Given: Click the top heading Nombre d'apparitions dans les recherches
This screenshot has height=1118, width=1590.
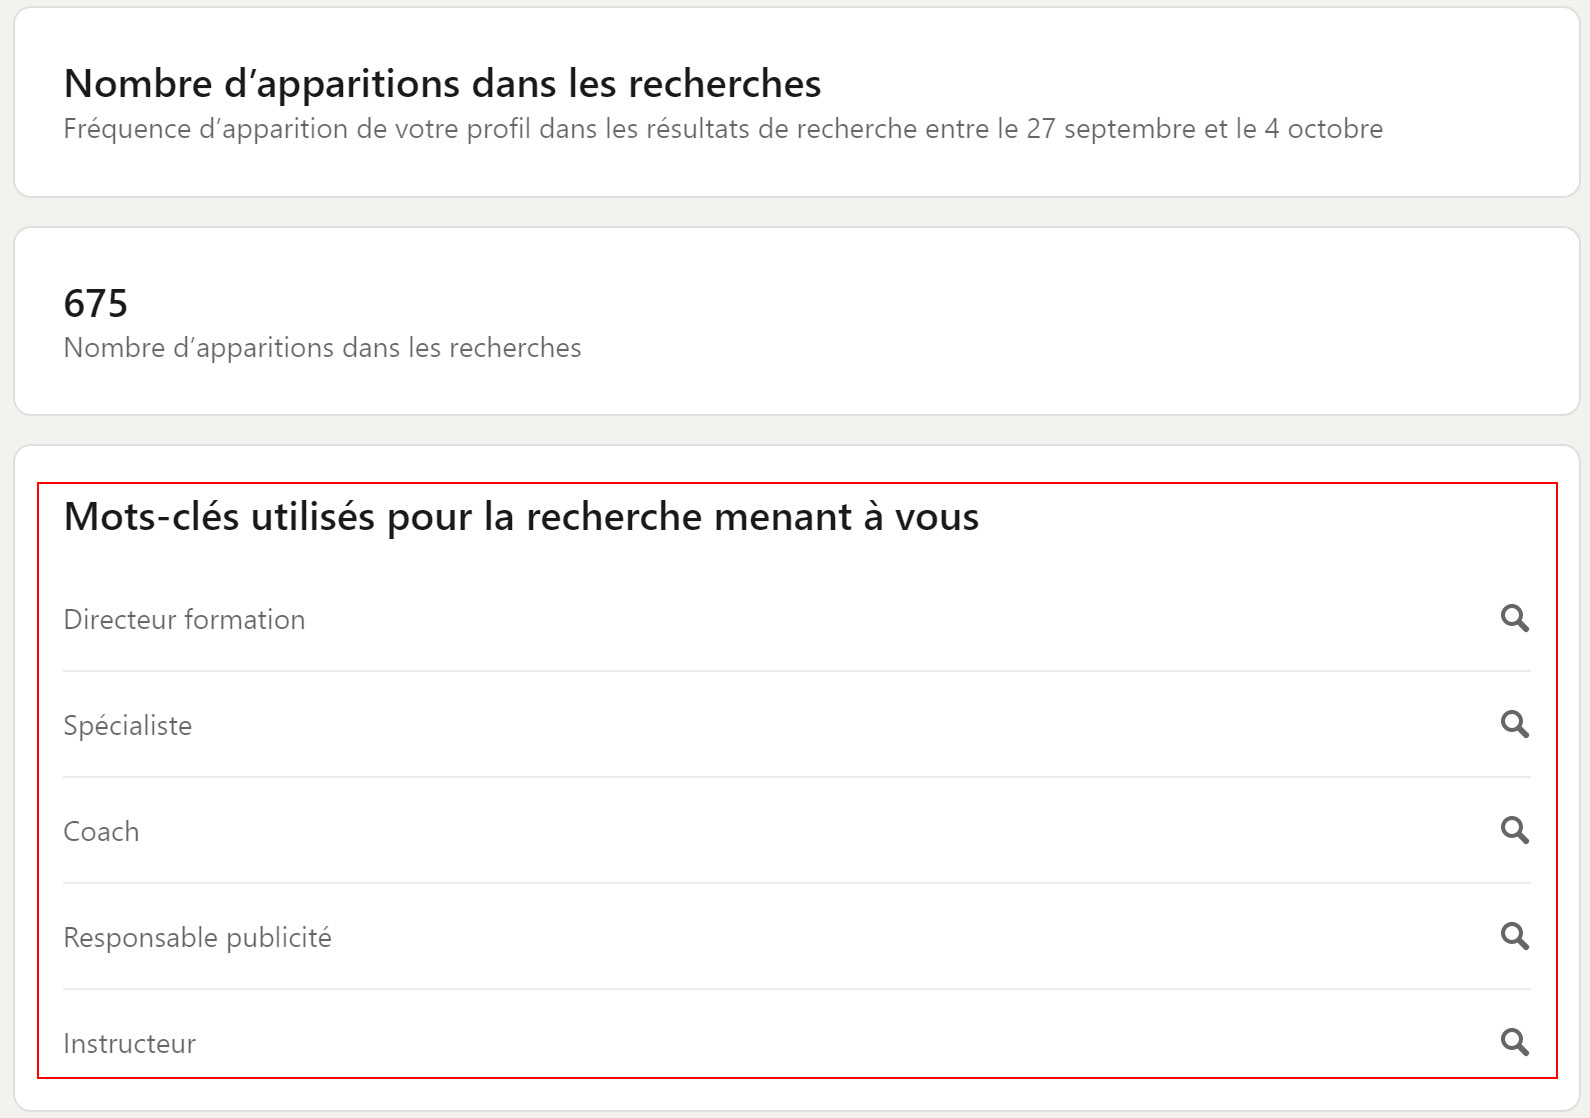Looking at the screenshot, I should (x=442, y=84).
